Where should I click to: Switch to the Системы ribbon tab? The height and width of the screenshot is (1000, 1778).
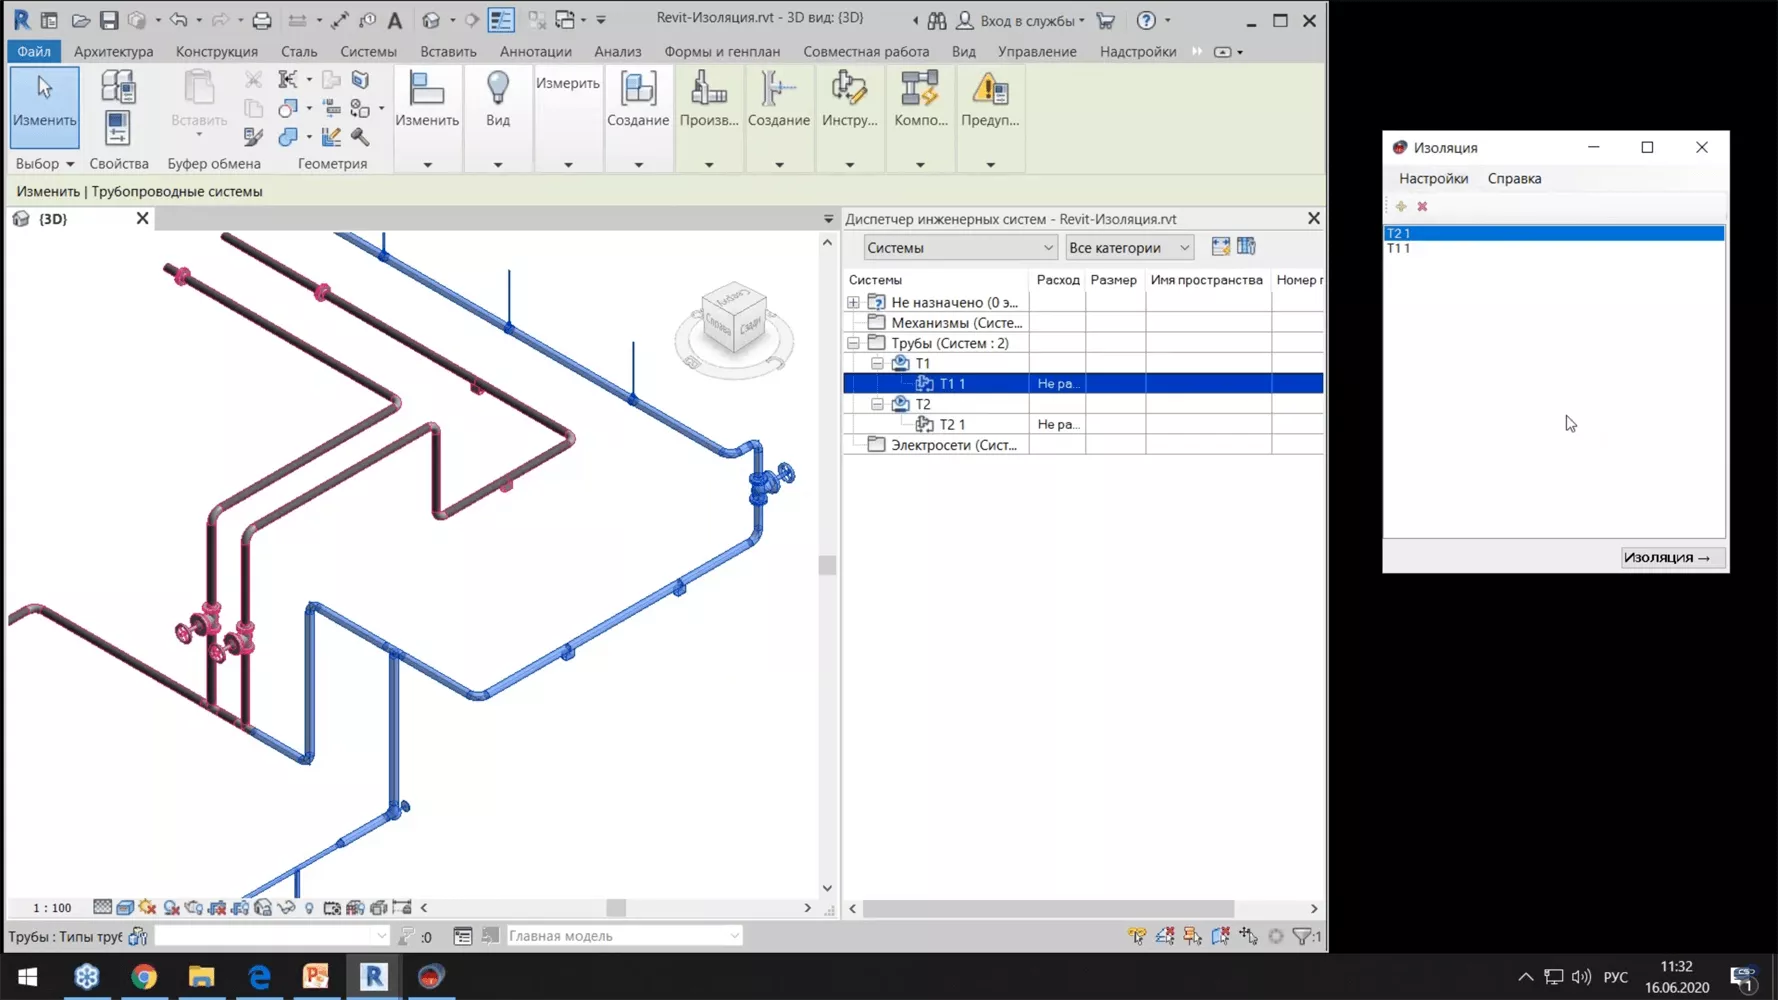tap(367, 51)
